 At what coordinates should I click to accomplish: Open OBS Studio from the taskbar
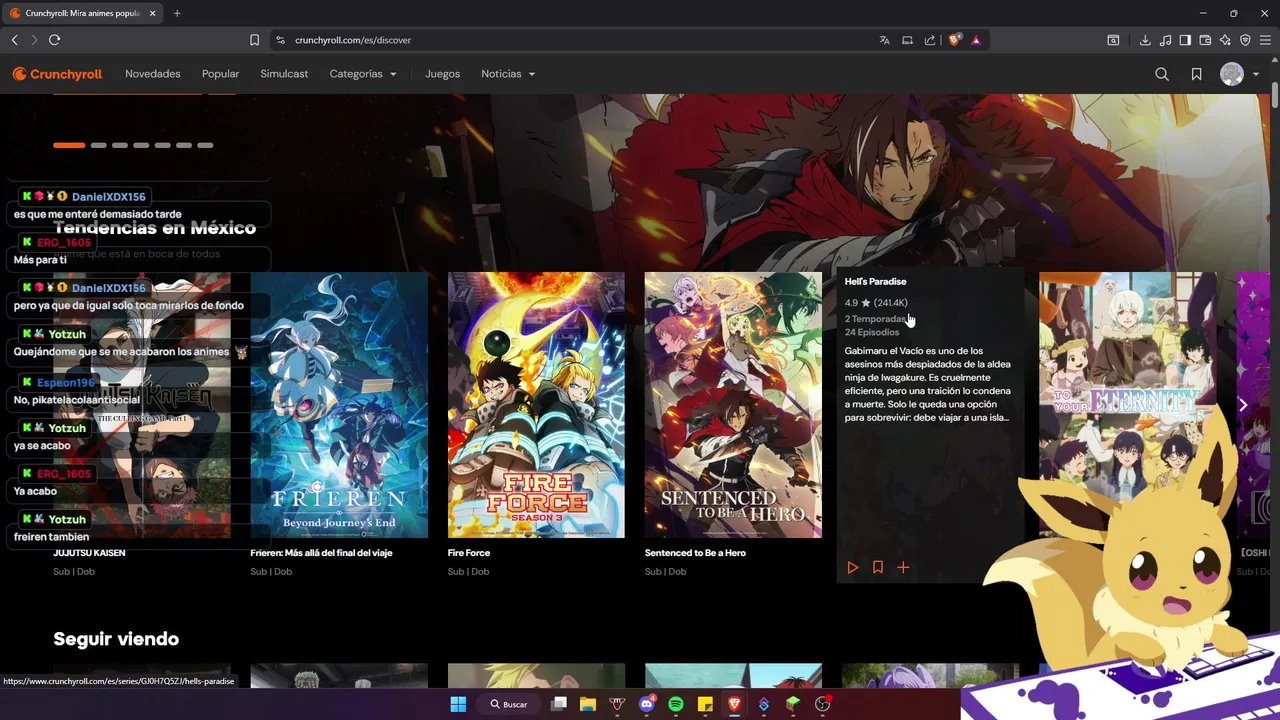[x=822, y=704]
